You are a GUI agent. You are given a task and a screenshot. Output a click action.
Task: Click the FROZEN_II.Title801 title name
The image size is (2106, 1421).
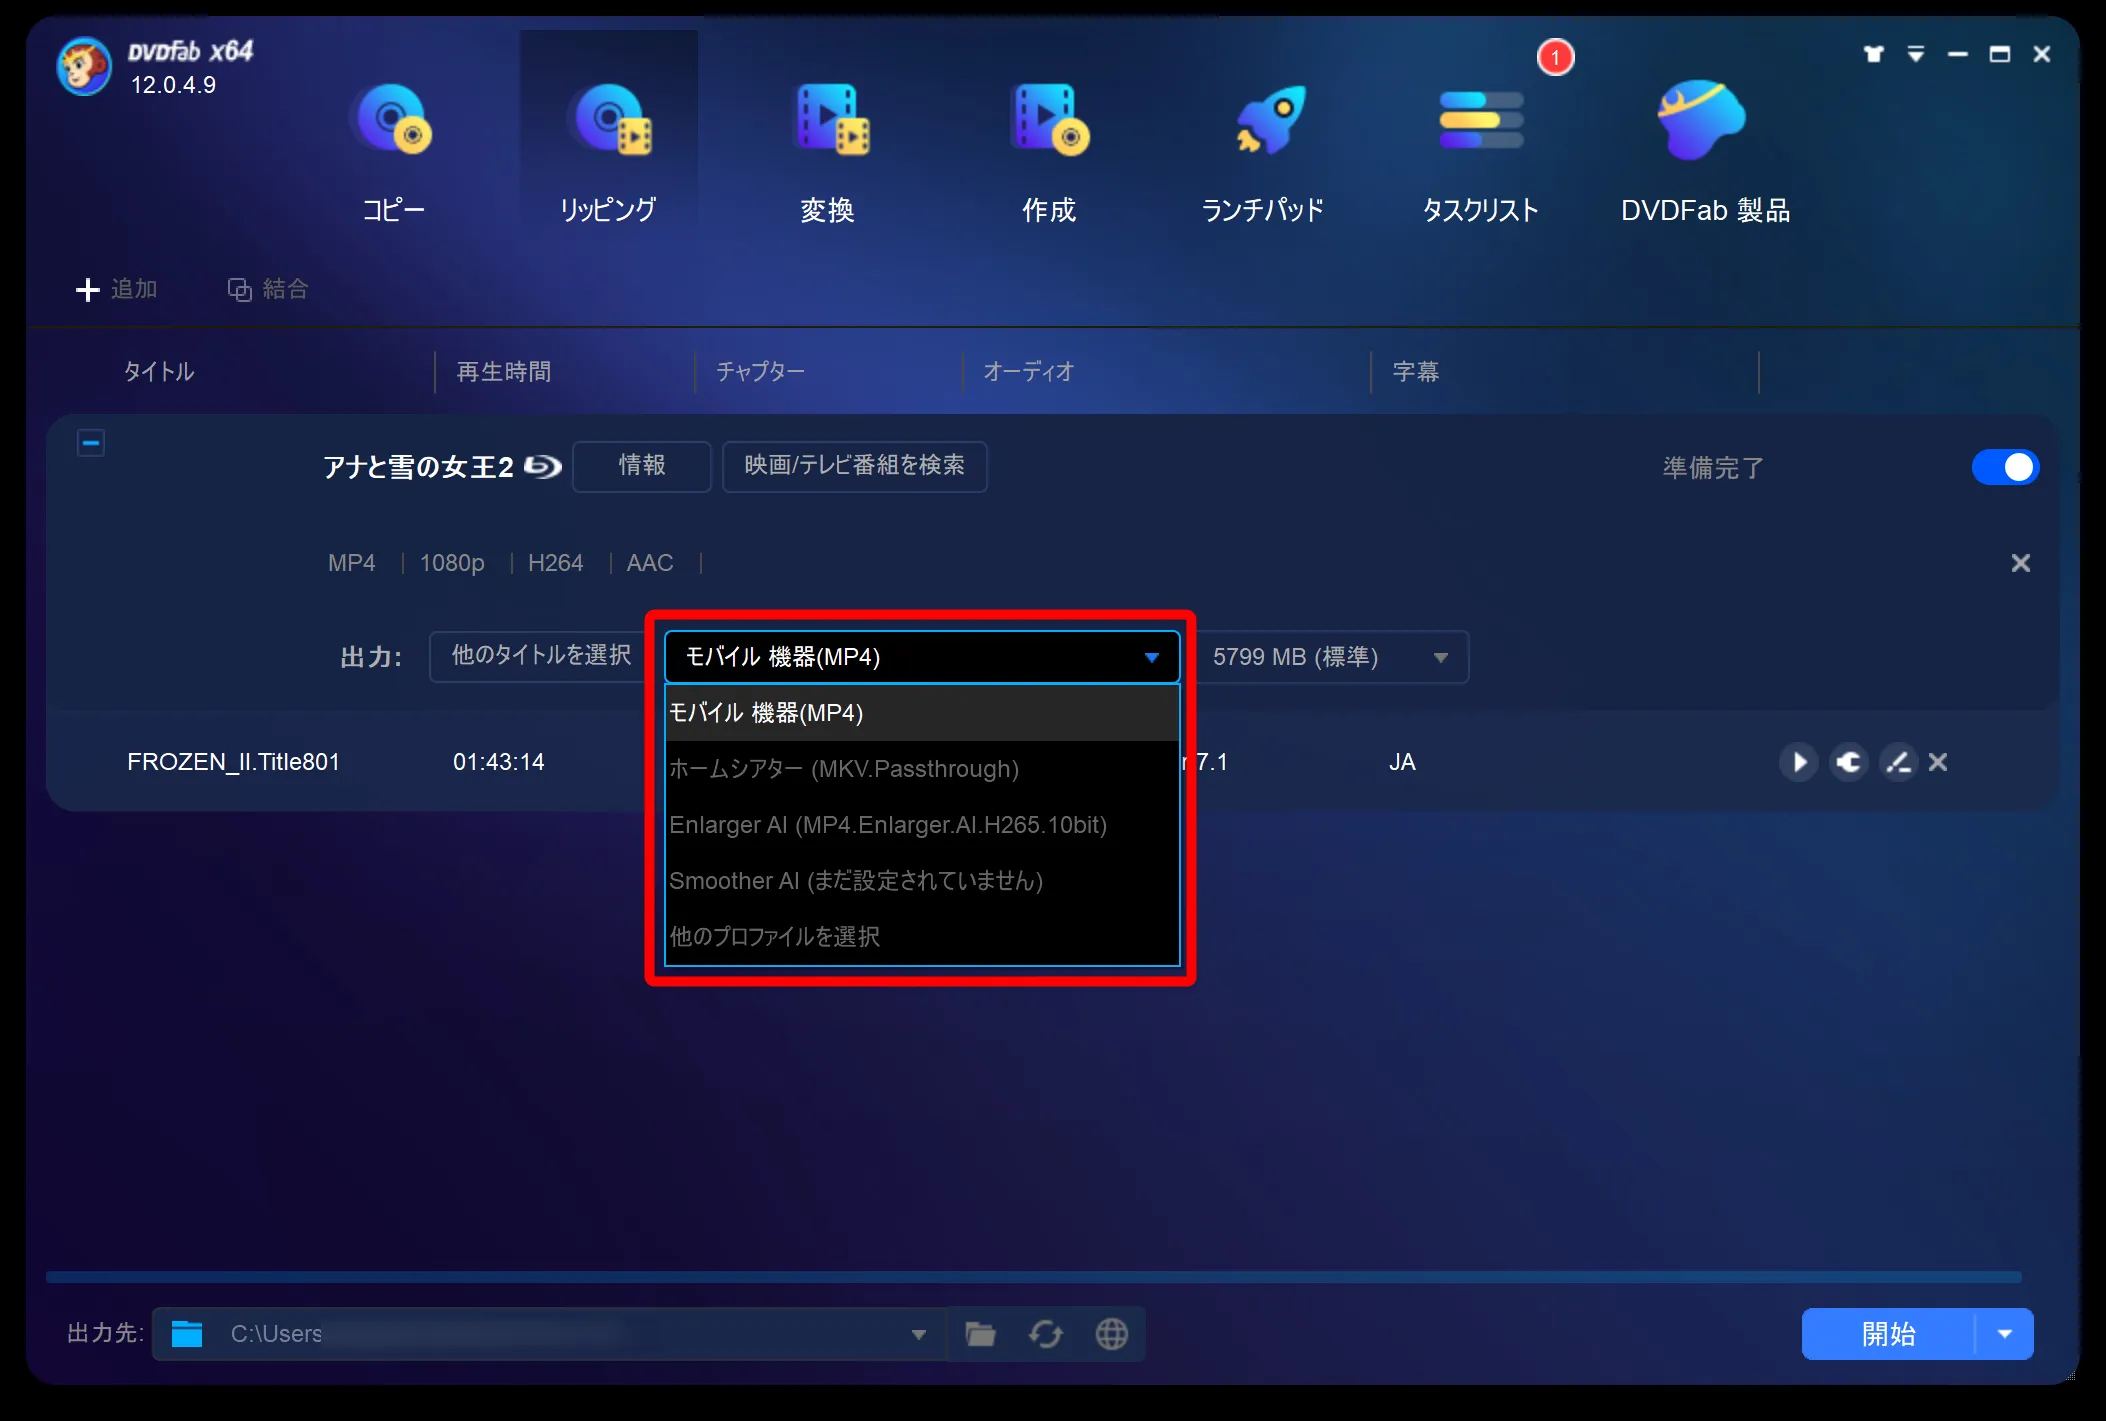(233, 762)
